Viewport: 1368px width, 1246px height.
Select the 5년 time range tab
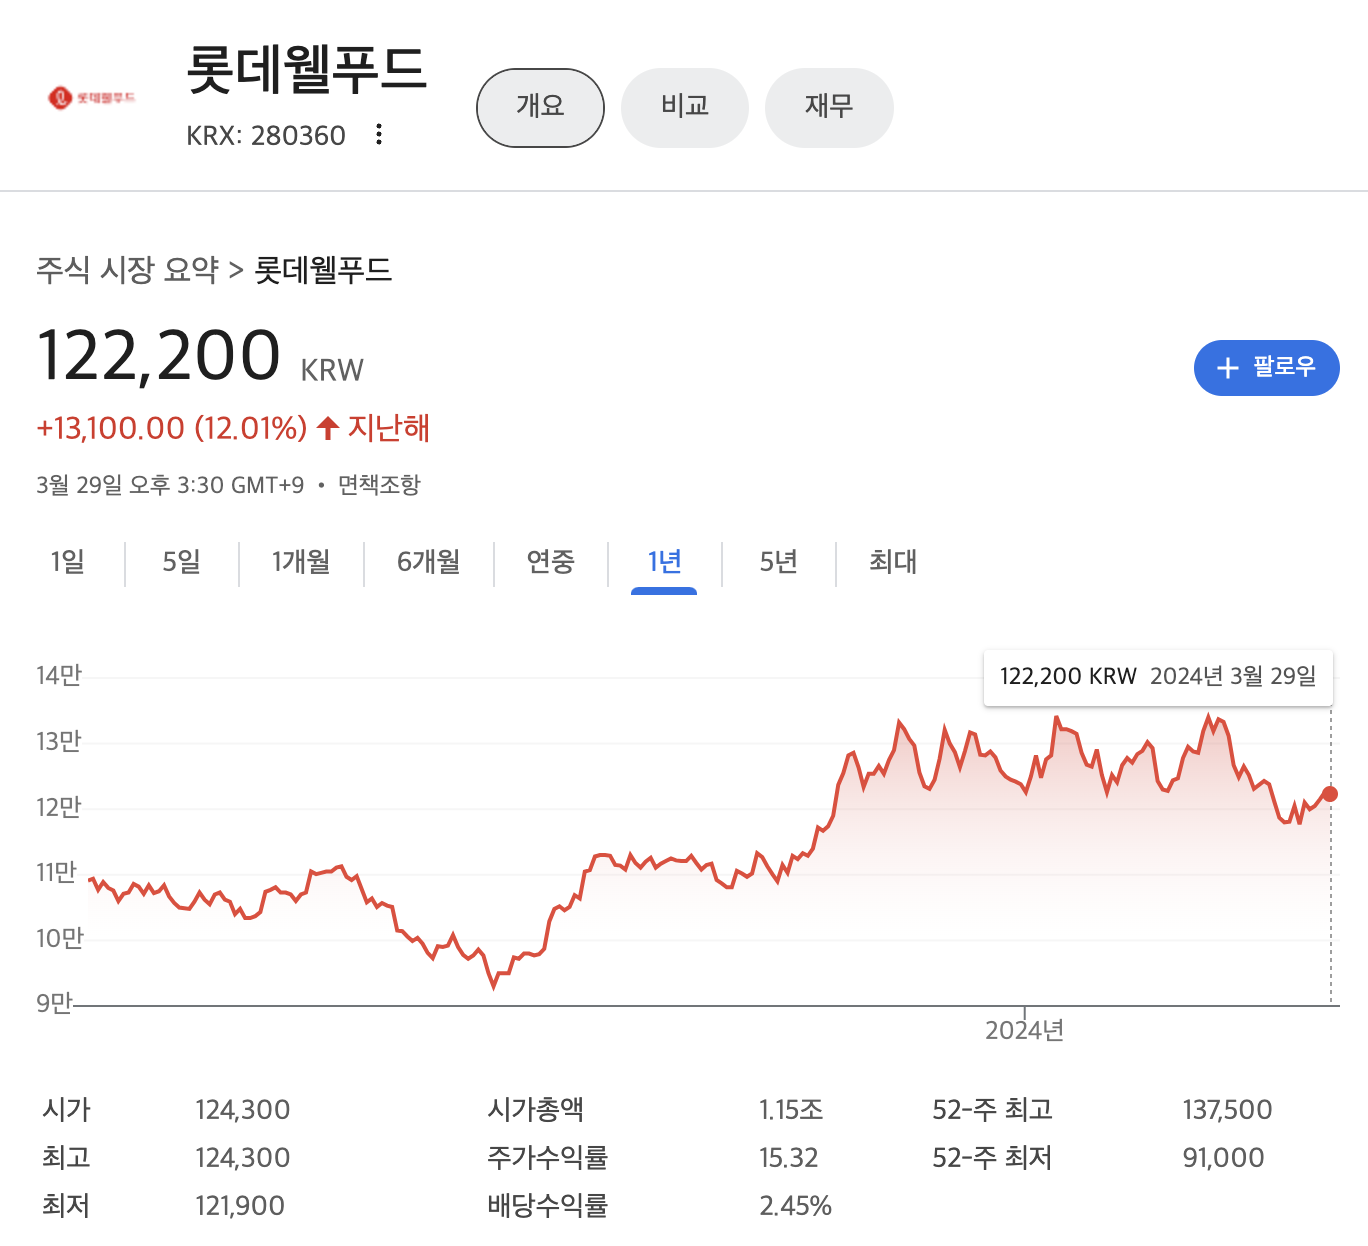(778, 562)
